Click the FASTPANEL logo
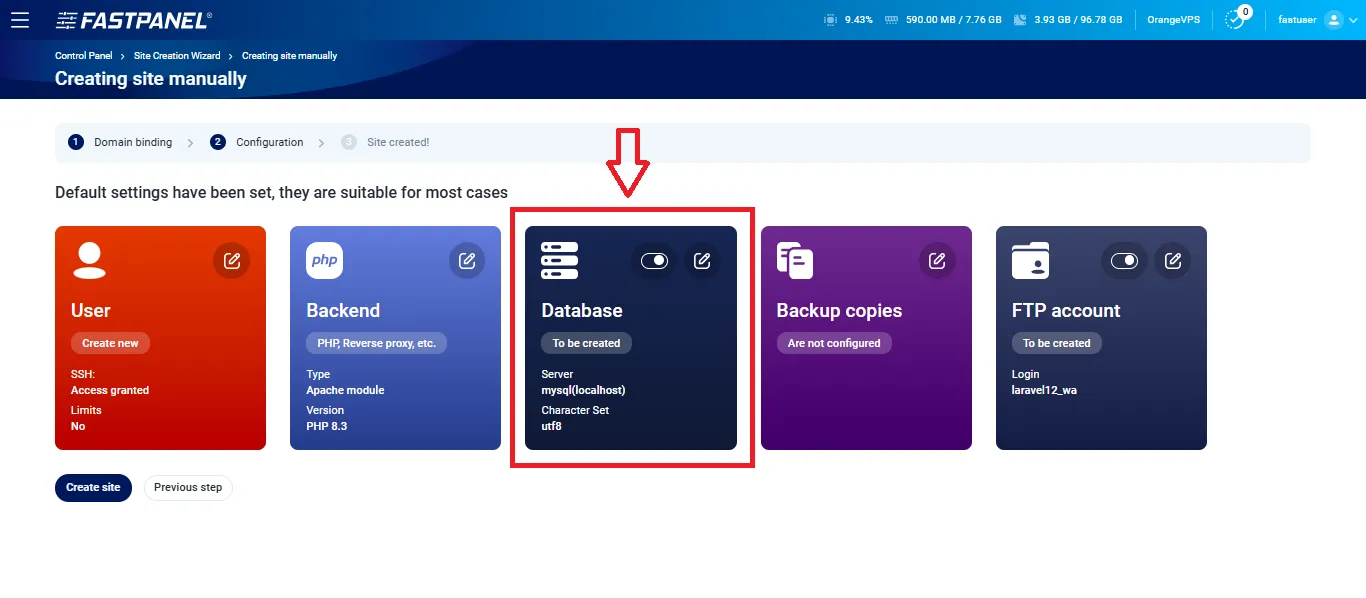Image resolution: width=1366 pixels, height=598 pixels. pos(133,19)
